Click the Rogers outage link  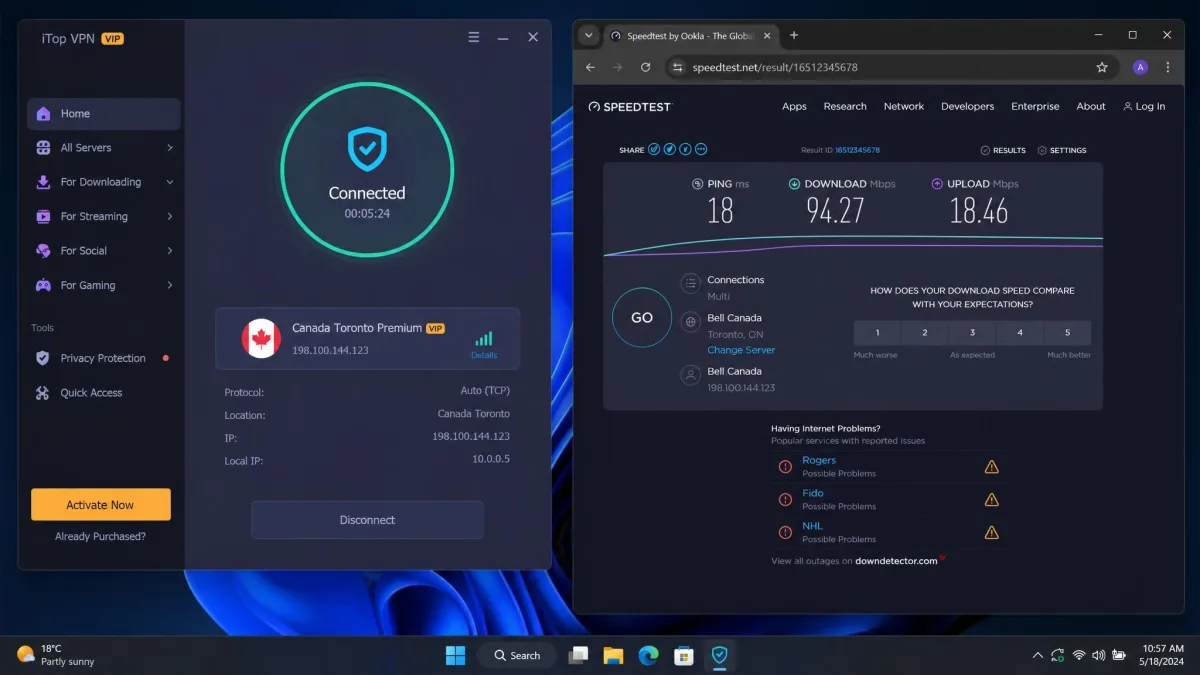[x=819, y=461]
